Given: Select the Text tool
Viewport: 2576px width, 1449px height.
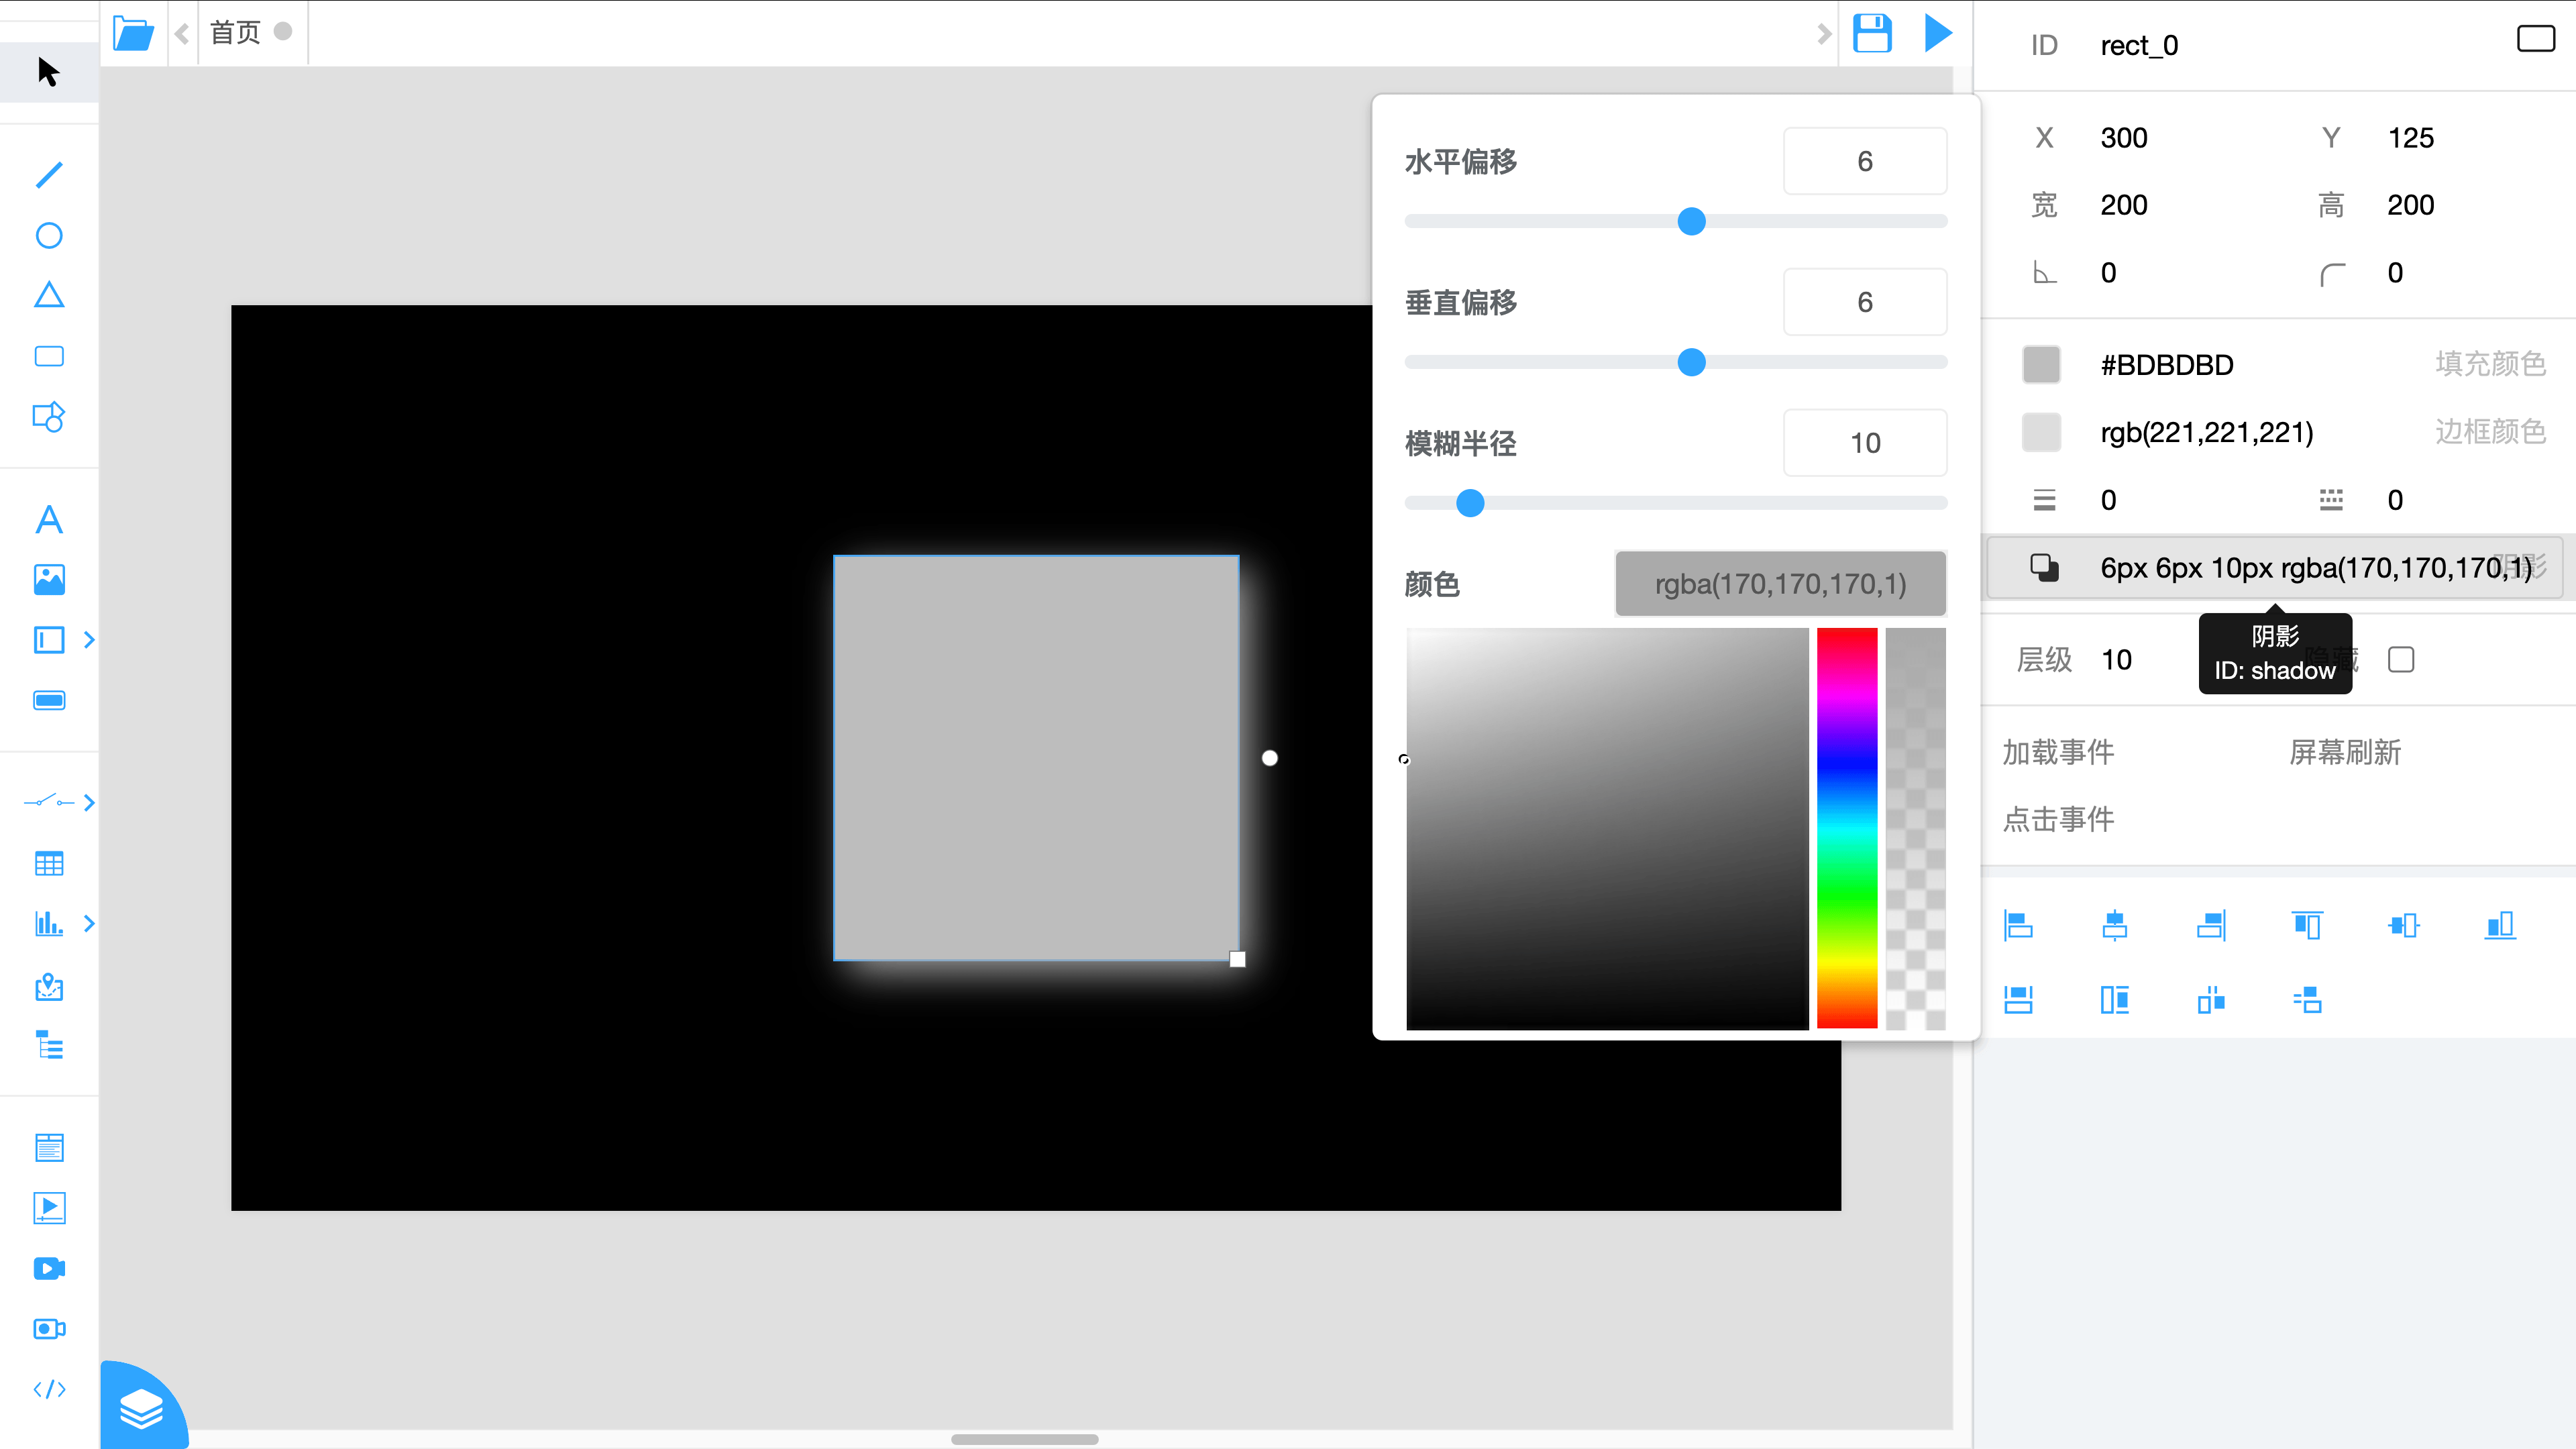Looking at the screenshot, I should (x=49, y=520).
